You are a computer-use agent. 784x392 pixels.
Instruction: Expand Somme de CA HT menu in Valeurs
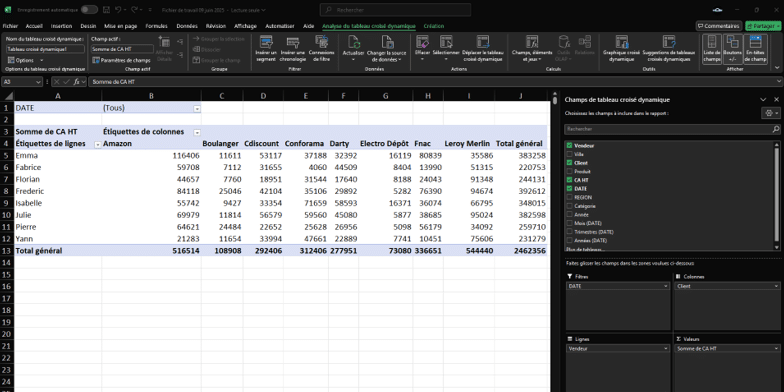(776, 348)
